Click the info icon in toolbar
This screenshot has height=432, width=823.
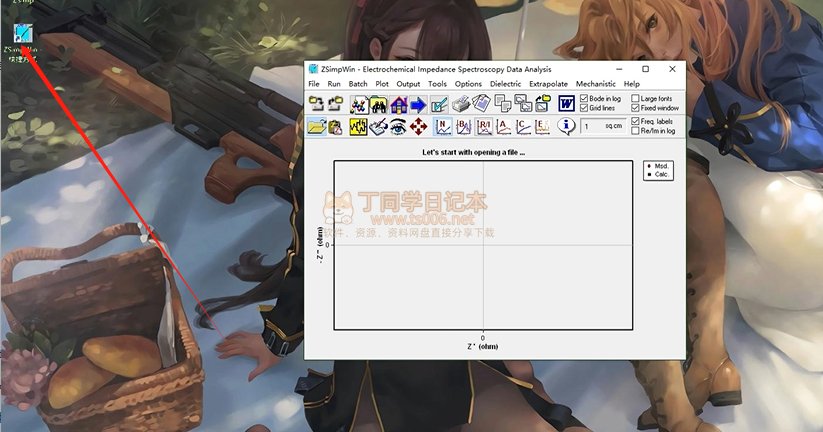(566, 126)
